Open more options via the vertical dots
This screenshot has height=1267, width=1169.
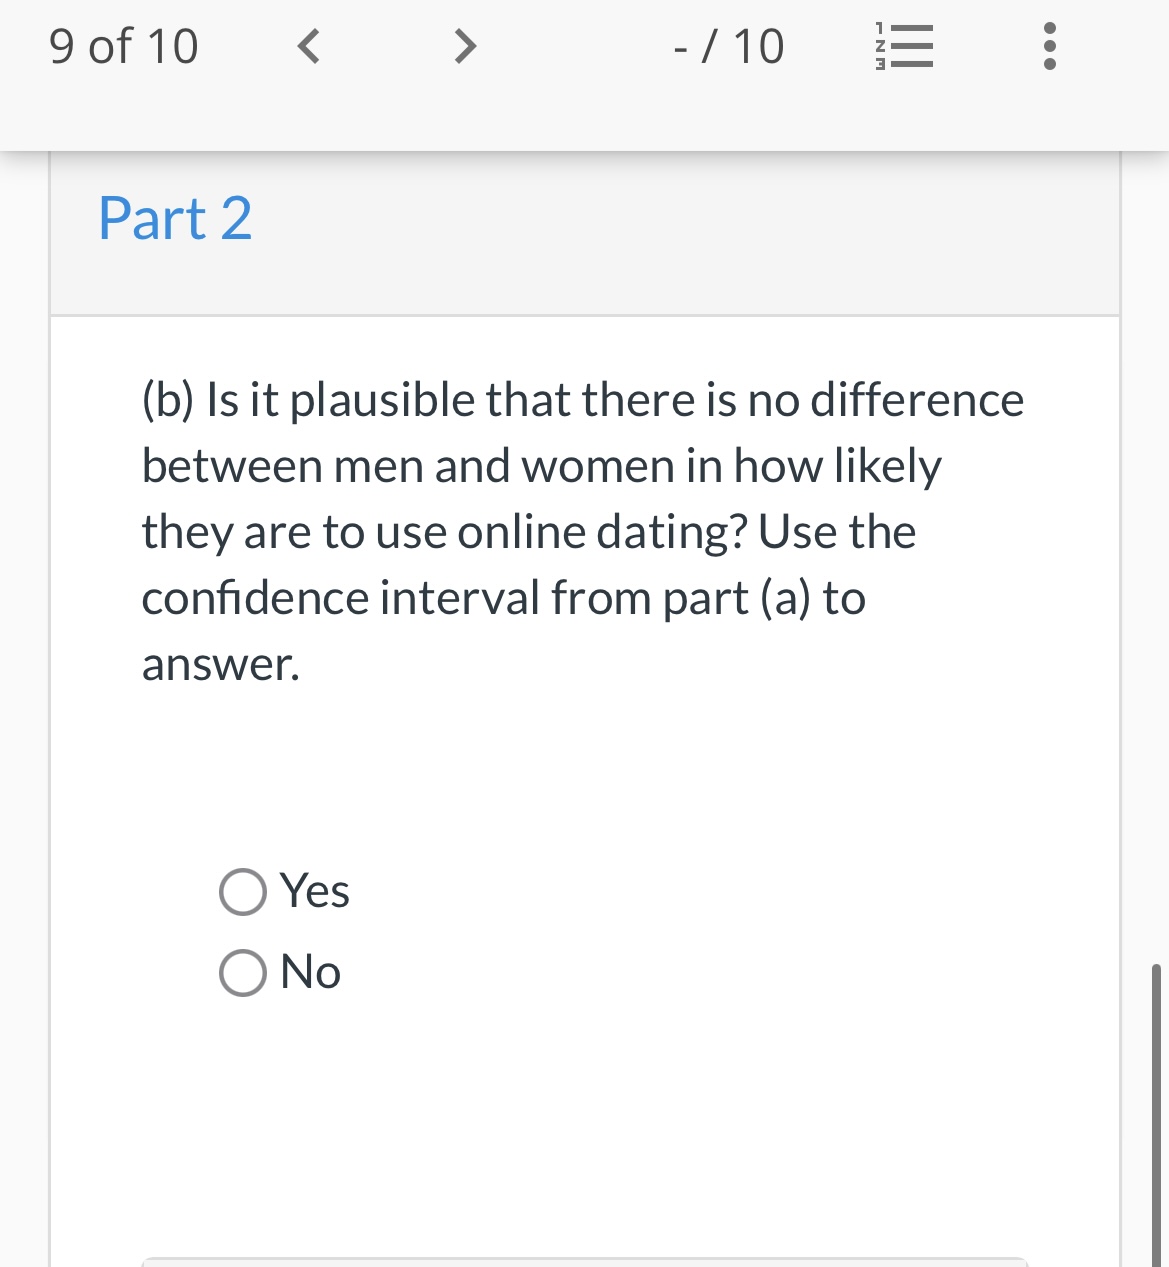[x=1049, y=45]
